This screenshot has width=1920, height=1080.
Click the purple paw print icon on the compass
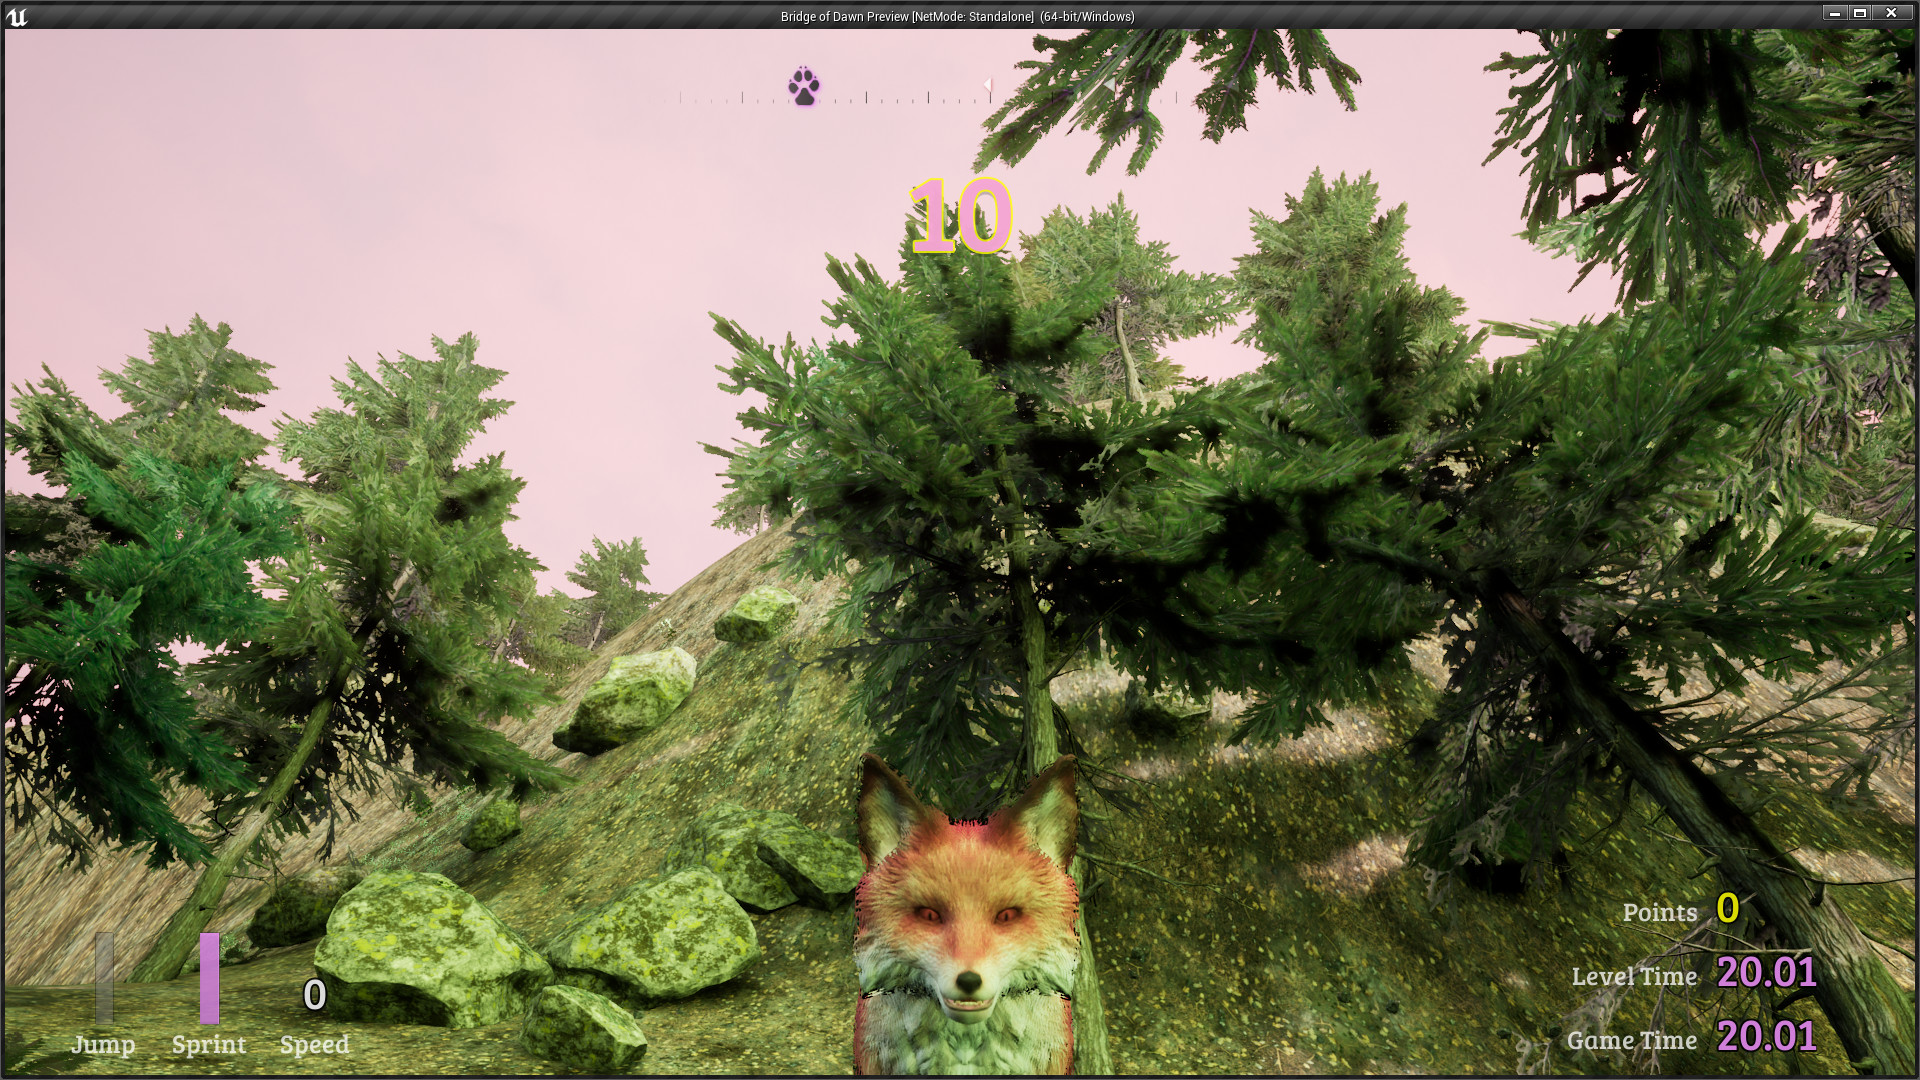click(803, 87)
